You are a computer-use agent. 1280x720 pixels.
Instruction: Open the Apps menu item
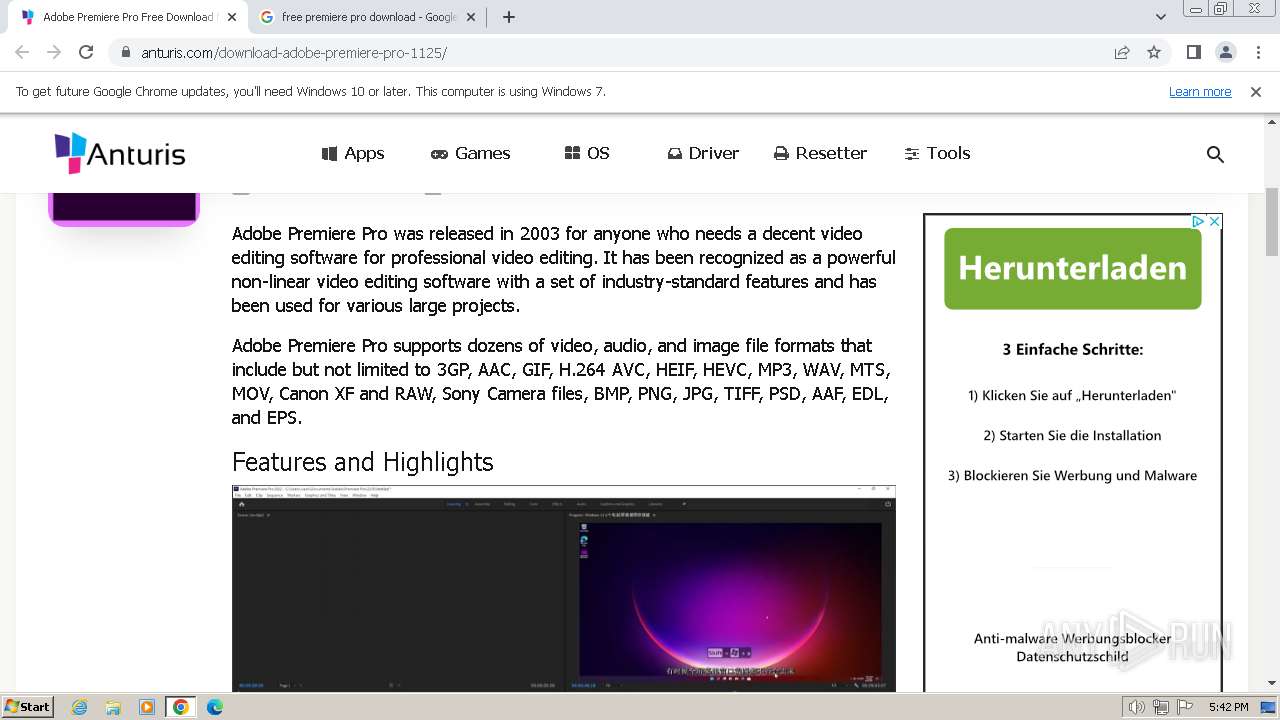[x=353, y=153]
